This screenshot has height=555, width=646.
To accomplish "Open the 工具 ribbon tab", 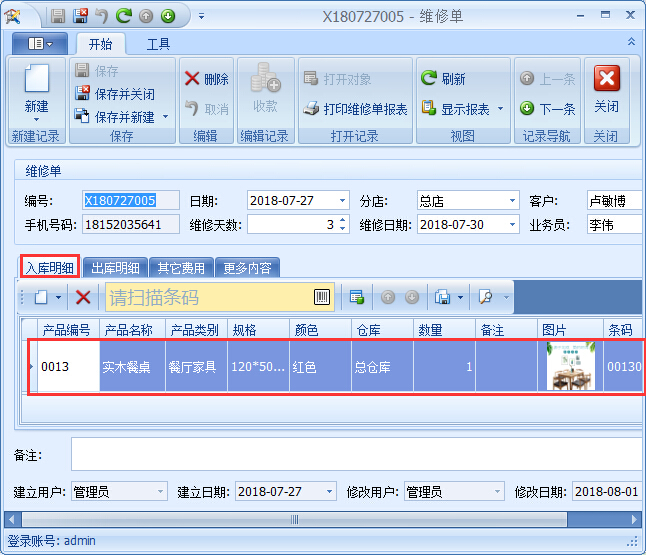I will [x=158, y=44].
